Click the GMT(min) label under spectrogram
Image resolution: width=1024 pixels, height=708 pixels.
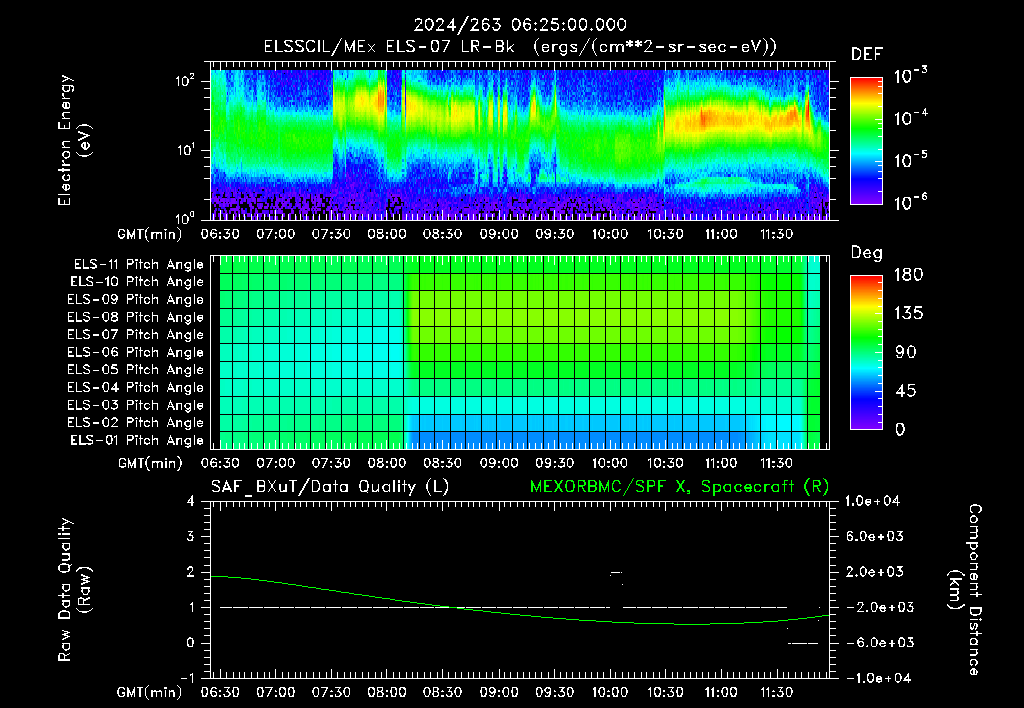(x=150, y=234)
